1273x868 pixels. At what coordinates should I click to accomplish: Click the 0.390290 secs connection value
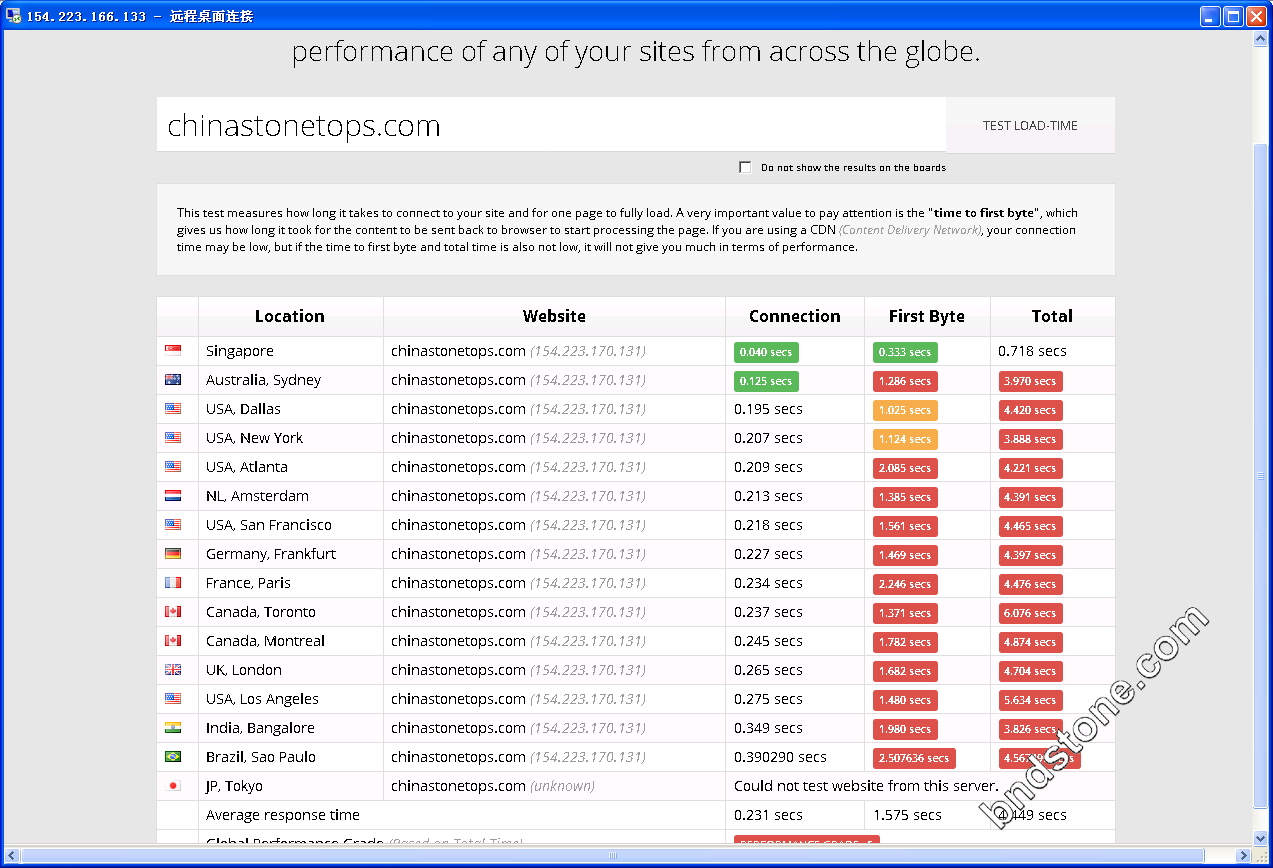point(780,757)
